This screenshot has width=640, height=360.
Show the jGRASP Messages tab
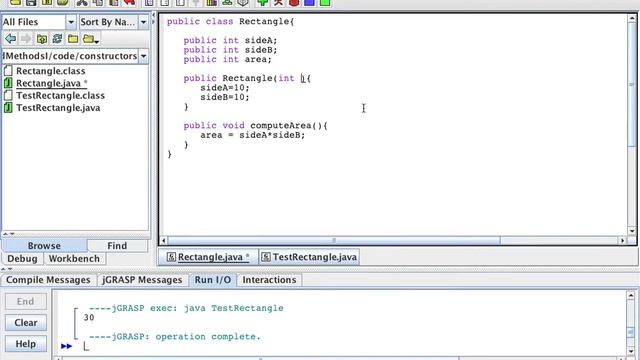click(142, 280)
